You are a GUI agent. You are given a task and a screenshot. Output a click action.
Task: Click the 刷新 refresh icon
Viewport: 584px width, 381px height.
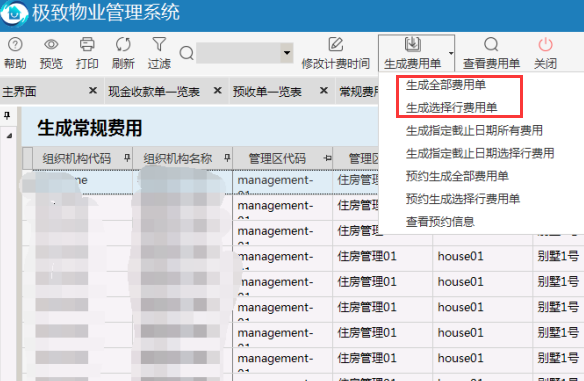point(123,44)
